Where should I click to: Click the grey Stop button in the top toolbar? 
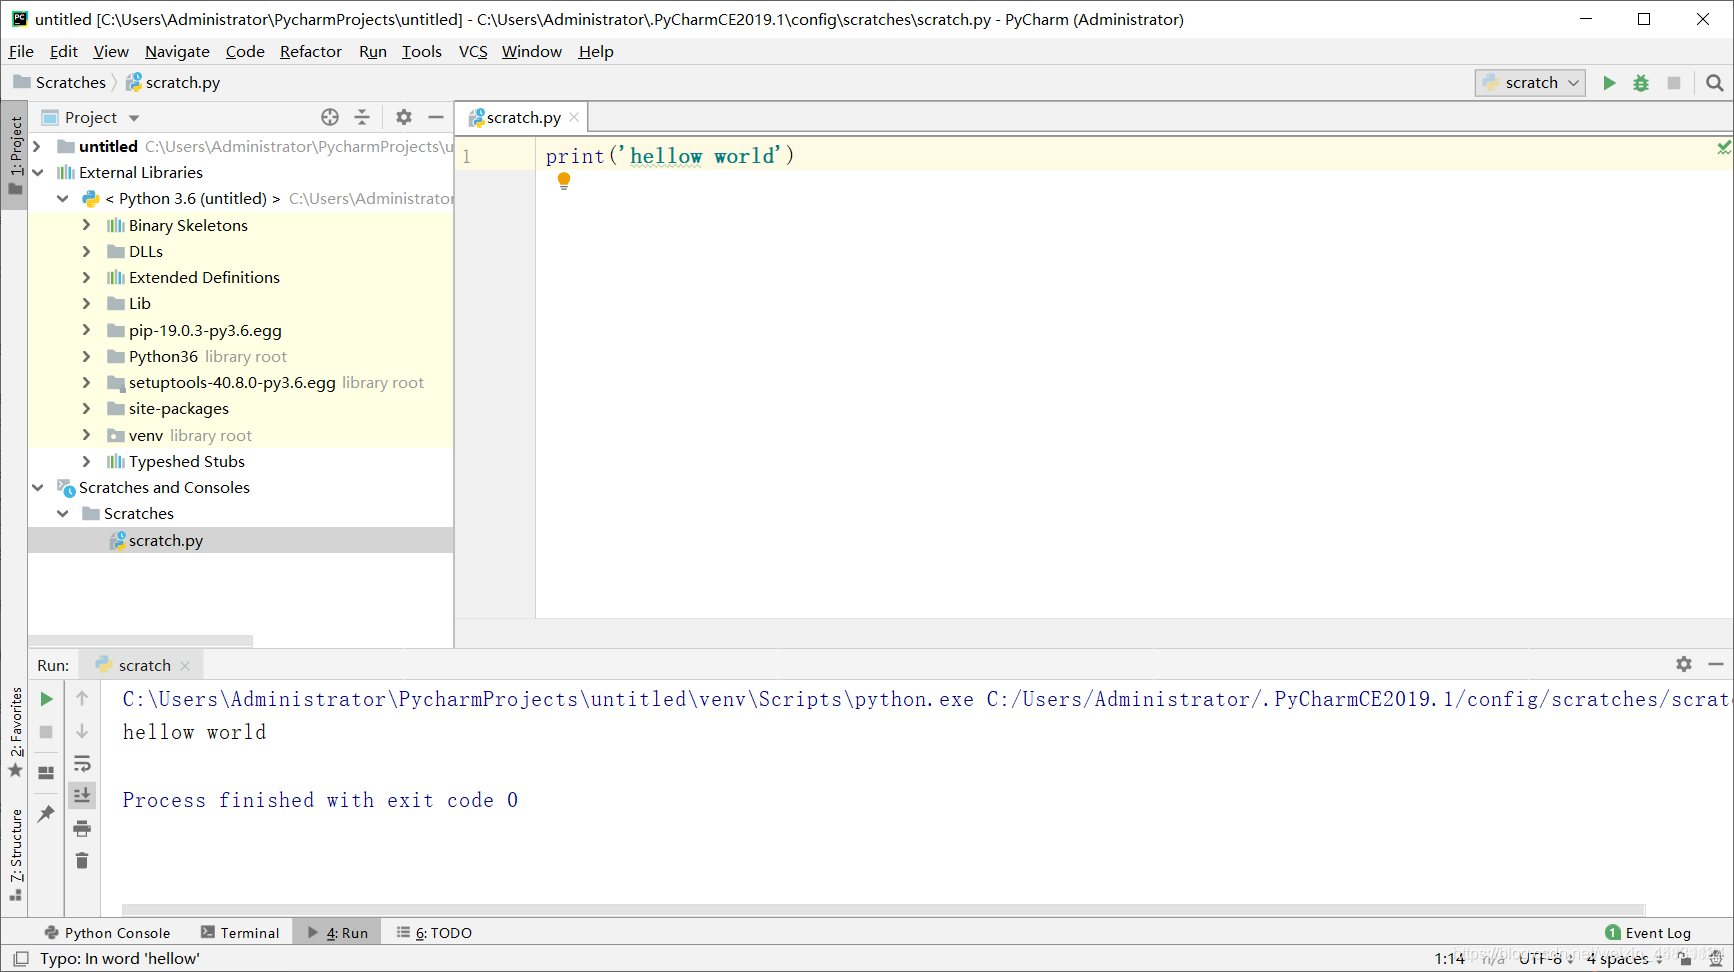pyautogui.click(x=1674, y=83)
